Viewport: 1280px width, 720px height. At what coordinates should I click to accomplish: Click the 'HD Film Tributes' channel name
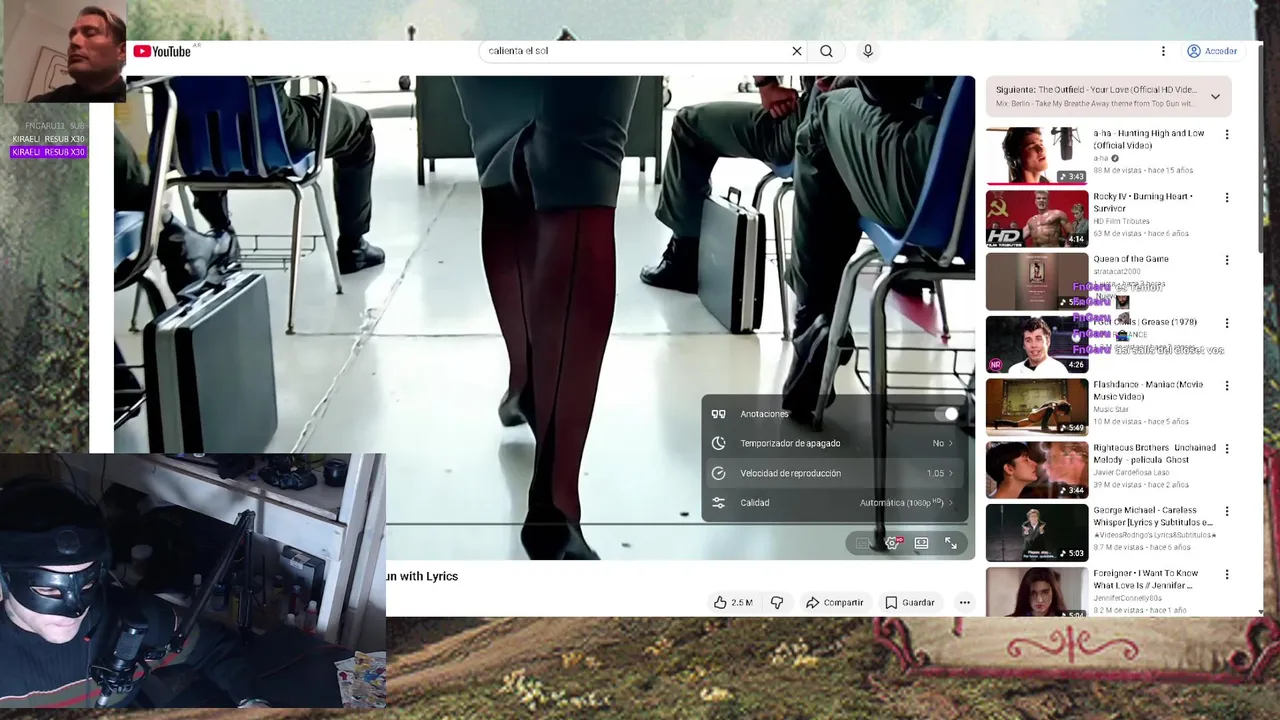[1122, 221]
